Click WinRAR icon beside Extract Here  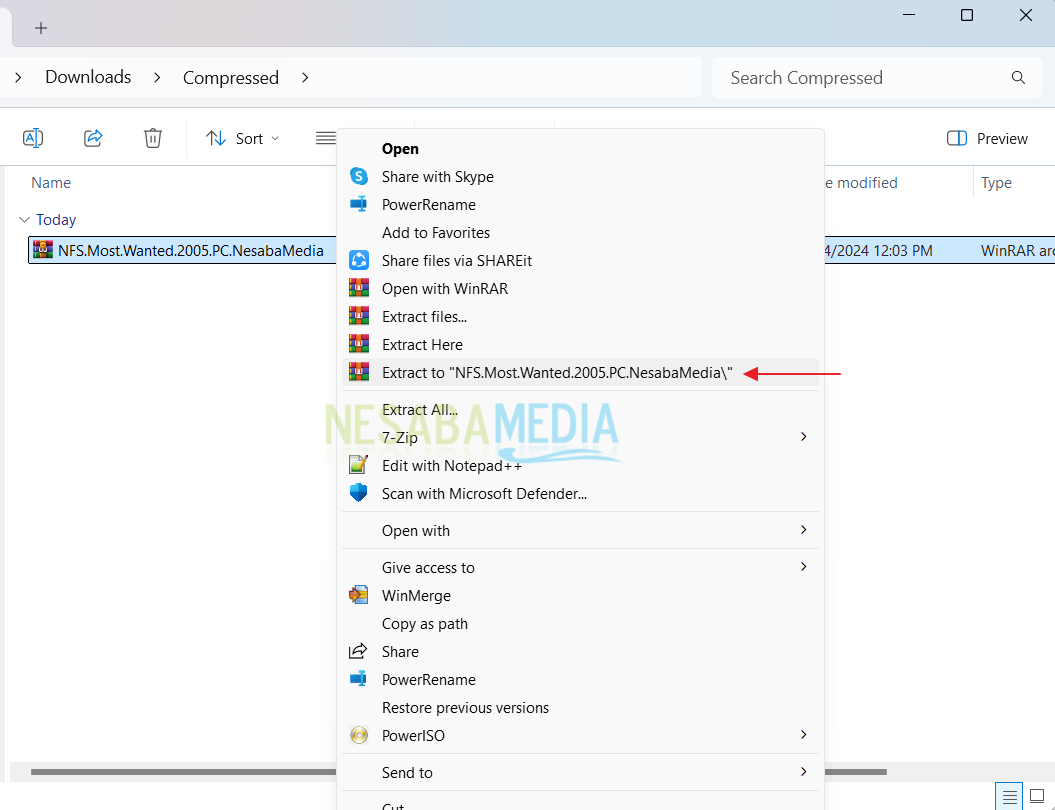pyautogui.click(x=359, y=344)
